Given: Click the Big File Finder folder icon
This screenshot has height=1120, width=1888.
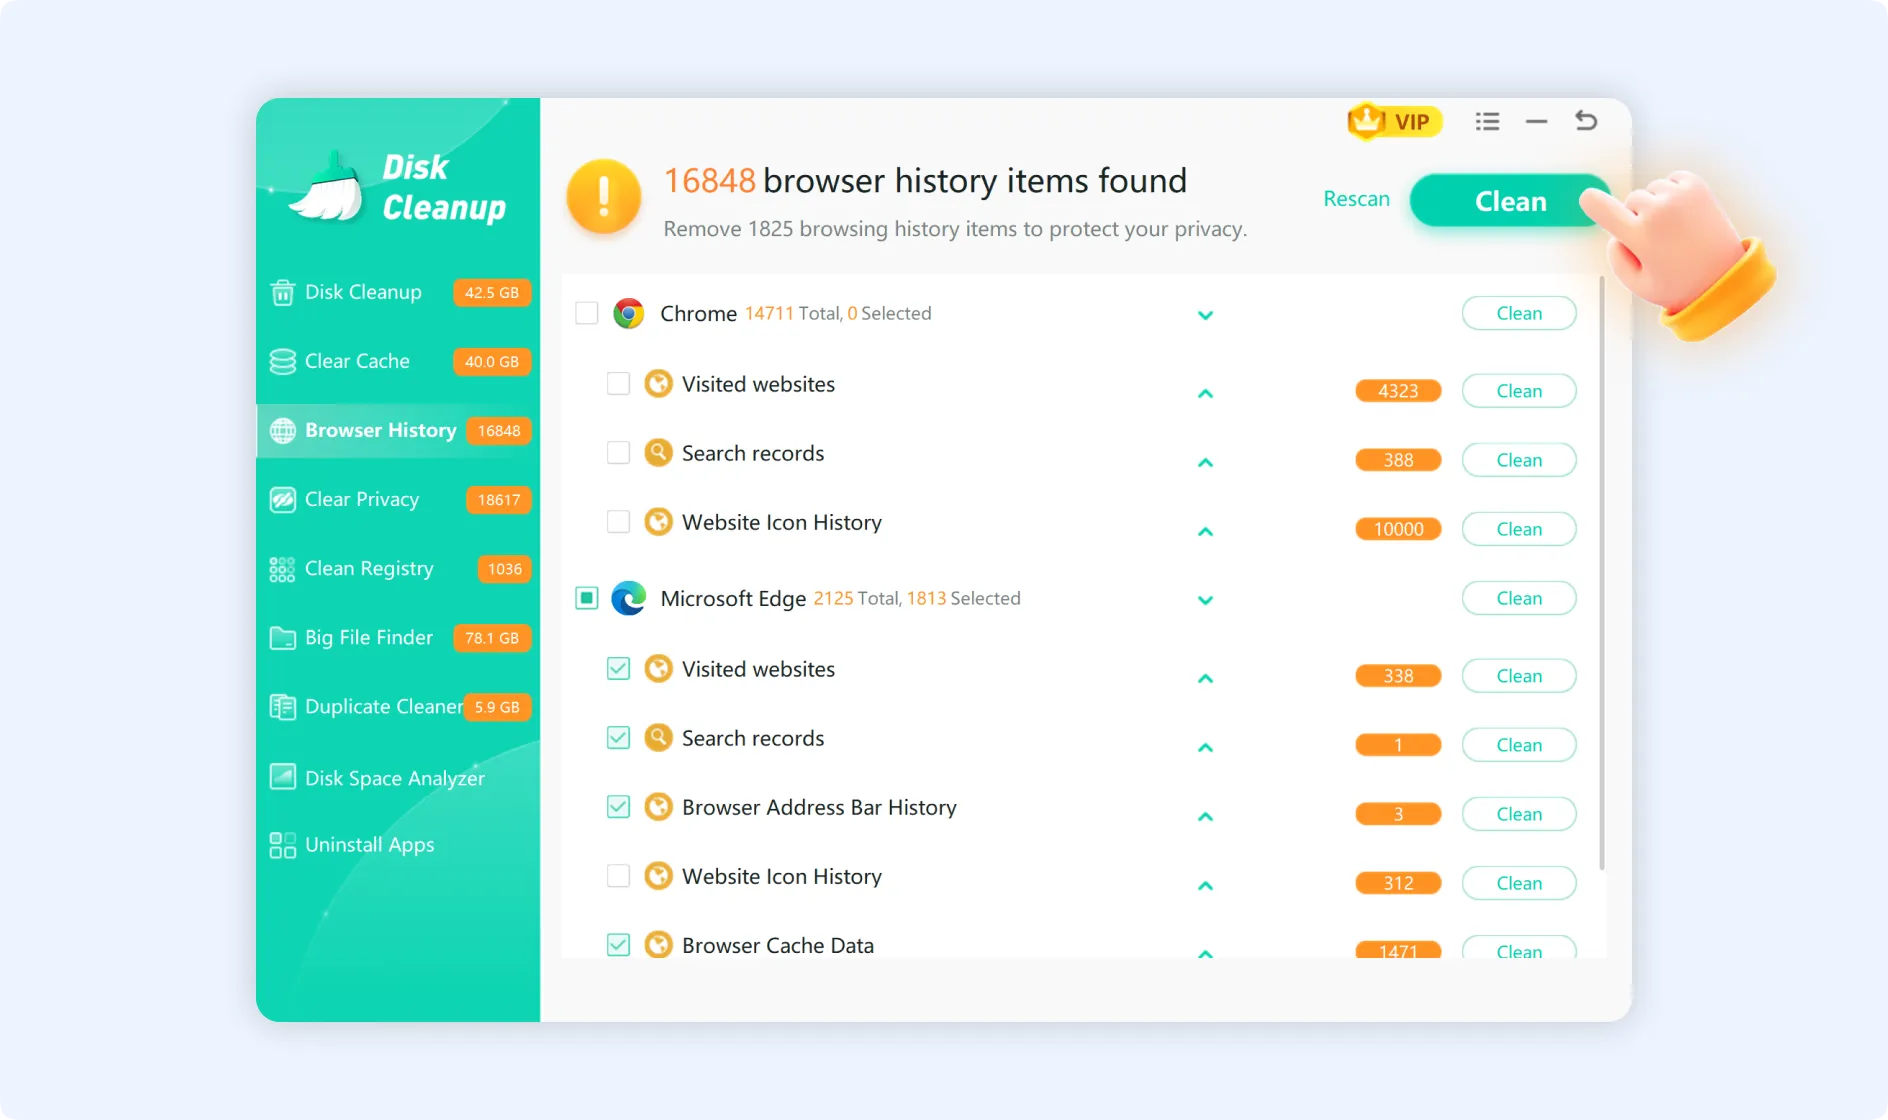Looking at the screenshot, I should [281, 637].
